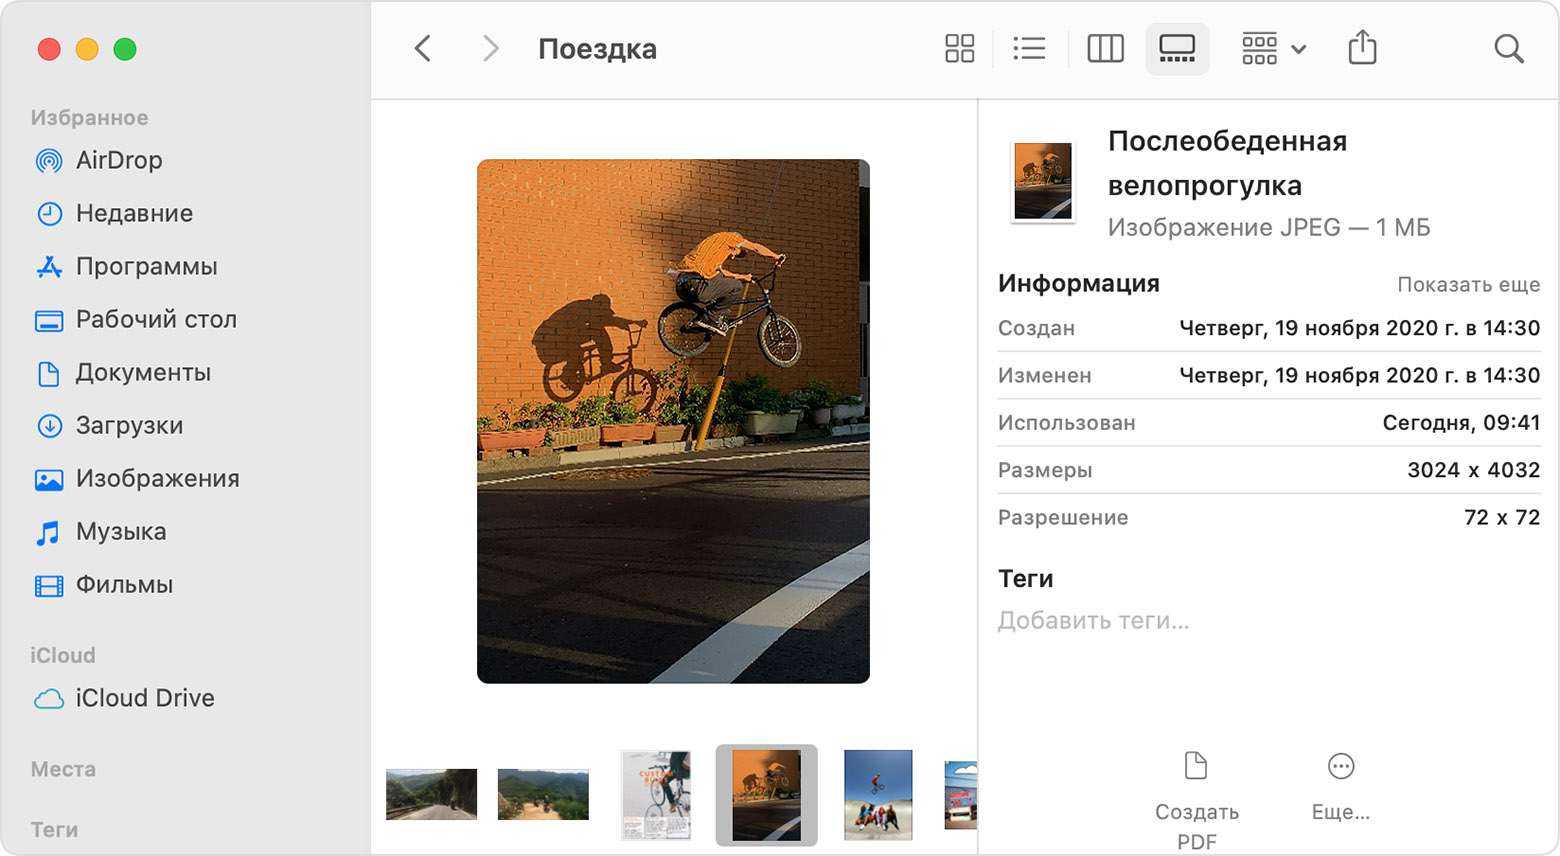The height and width of the screenshot is (856, 1560).
Task: Switch to column view
Action: tap(1105, 48)
